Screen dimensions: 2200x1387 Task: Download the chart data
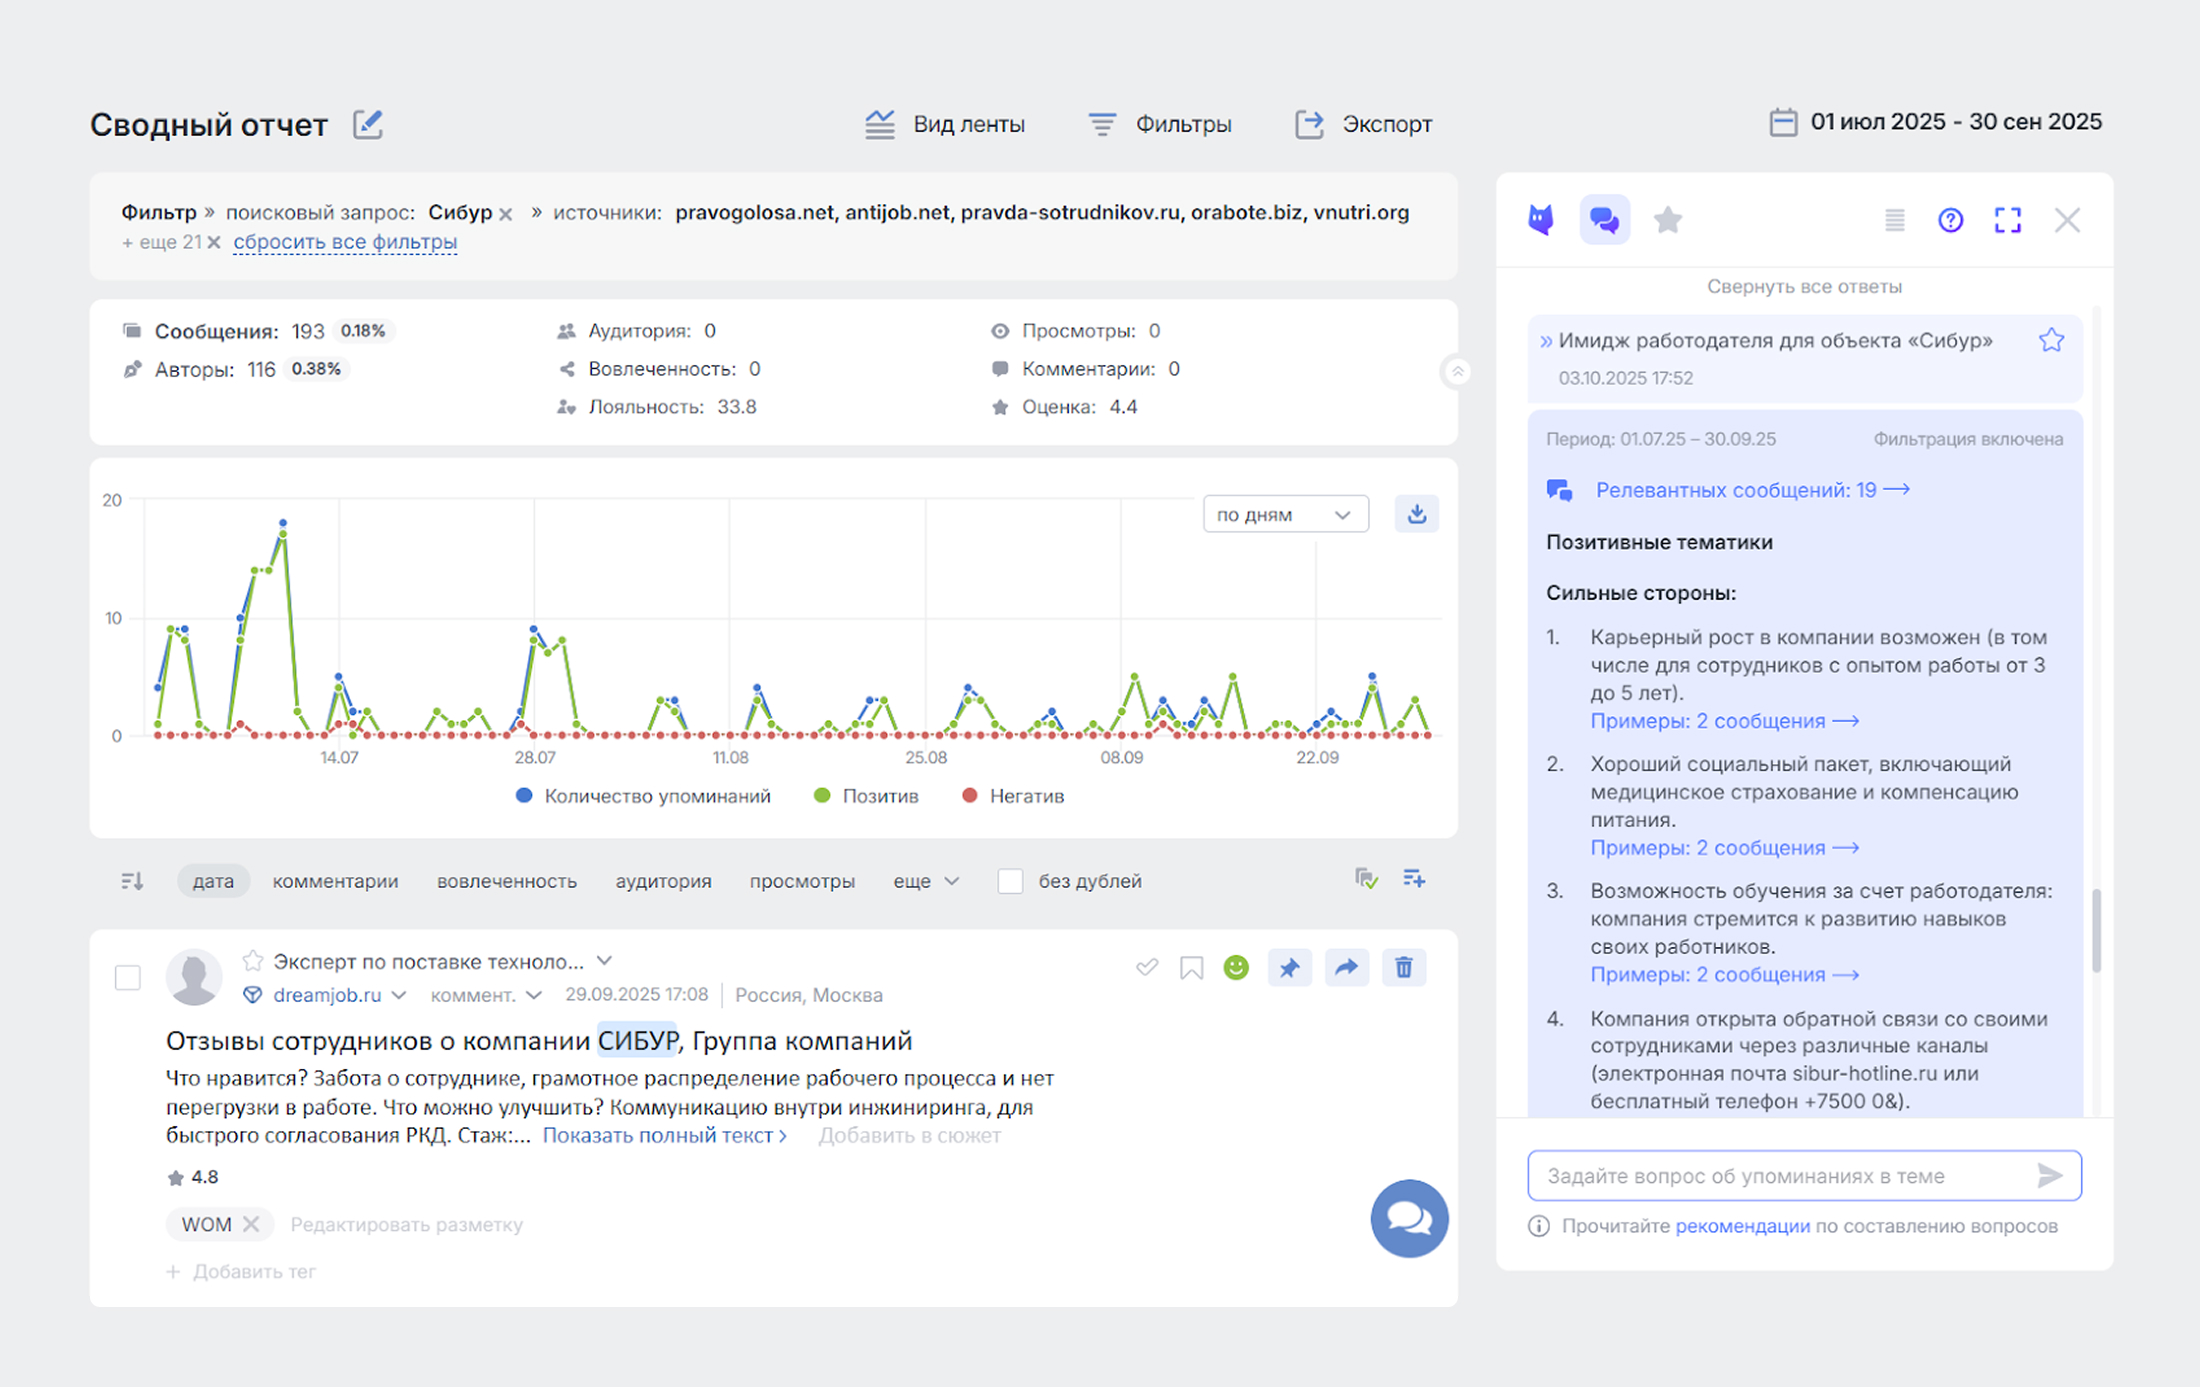coord(1416,514)
